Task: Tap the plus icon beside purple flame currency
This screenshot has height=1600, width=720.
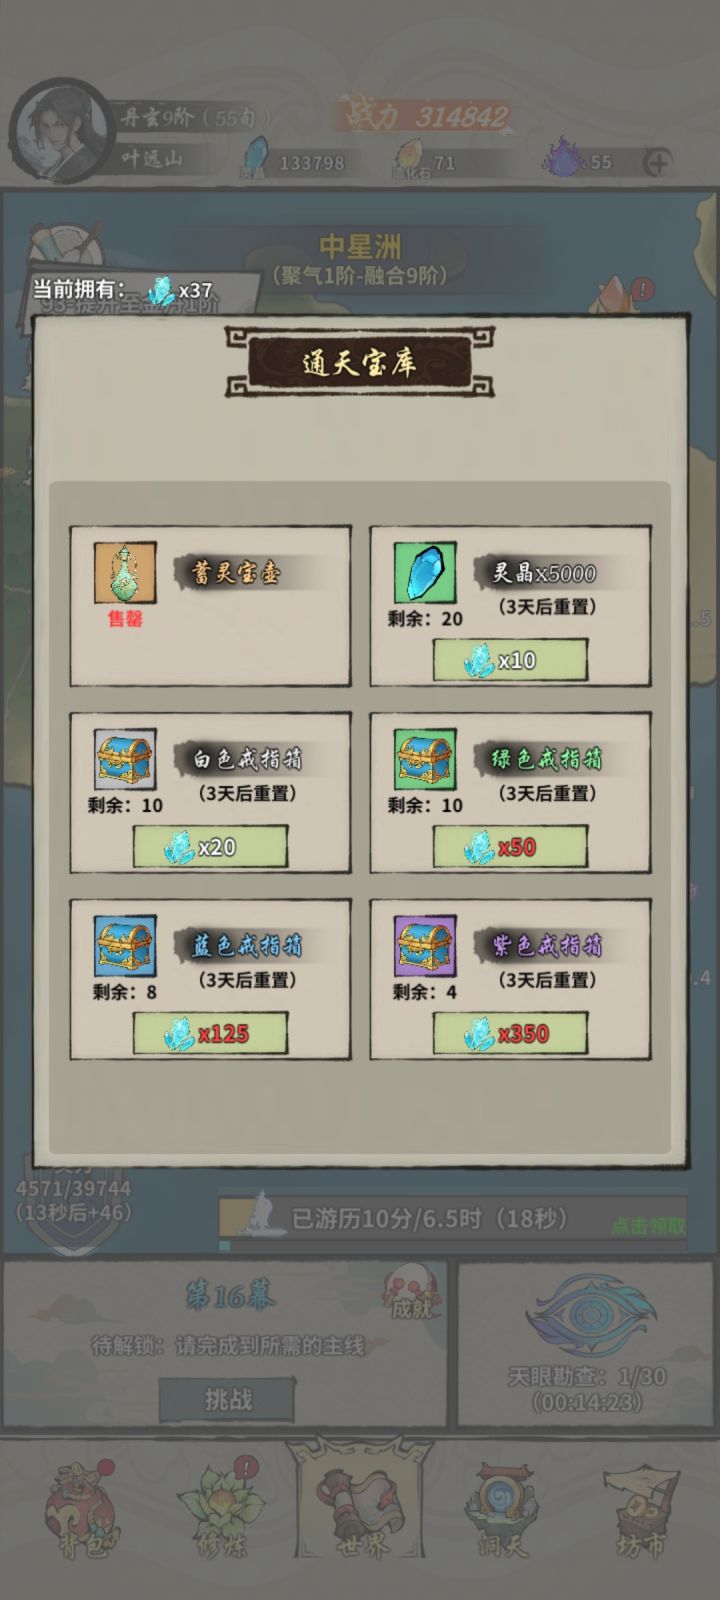Action: [657, 162]
